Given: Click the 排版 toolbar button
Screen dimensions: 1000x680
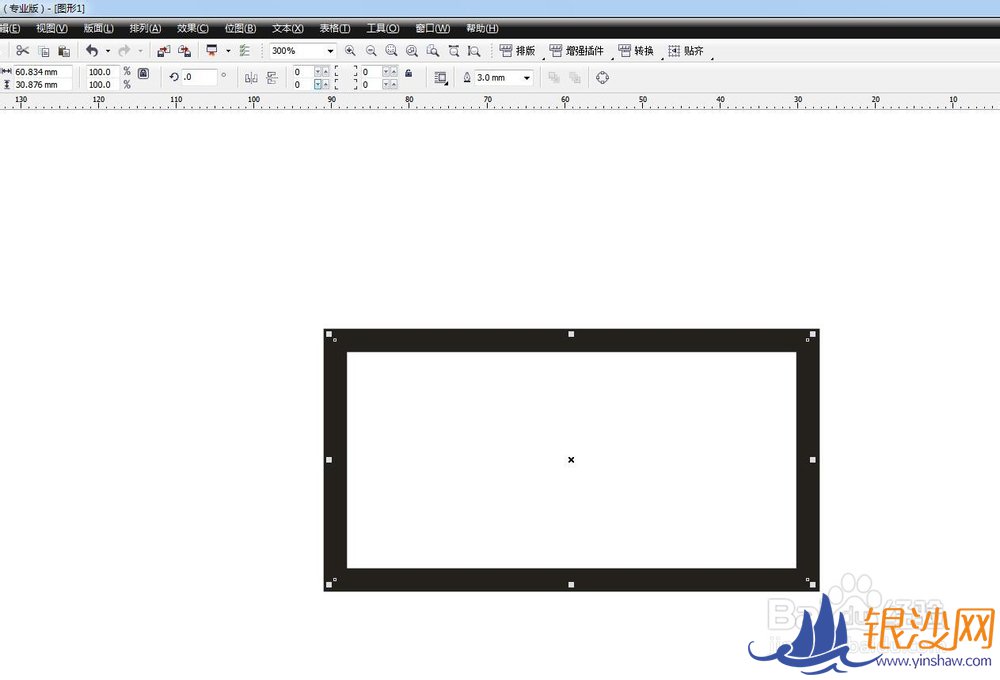Looking at the screenshot, I should [x=518, y=50].
